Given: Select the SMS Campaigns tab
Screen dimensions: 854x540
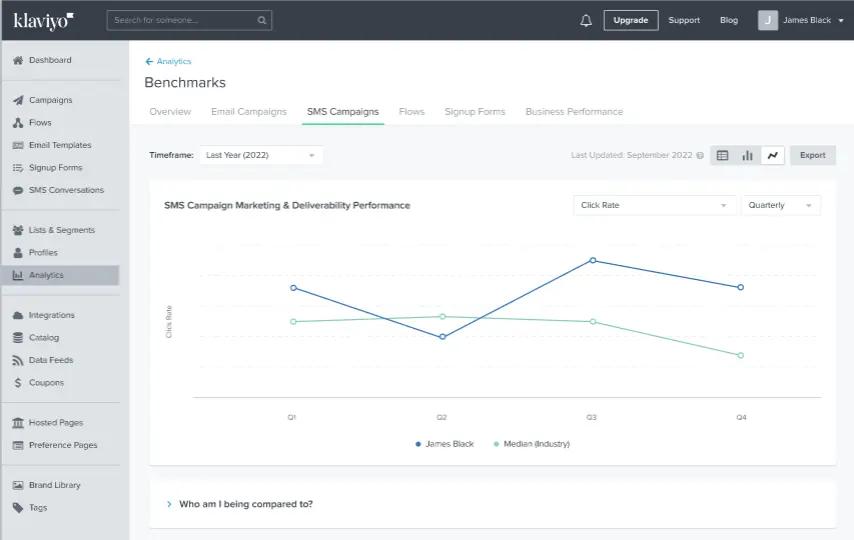Looking at the screenshot, I should 343,112.
